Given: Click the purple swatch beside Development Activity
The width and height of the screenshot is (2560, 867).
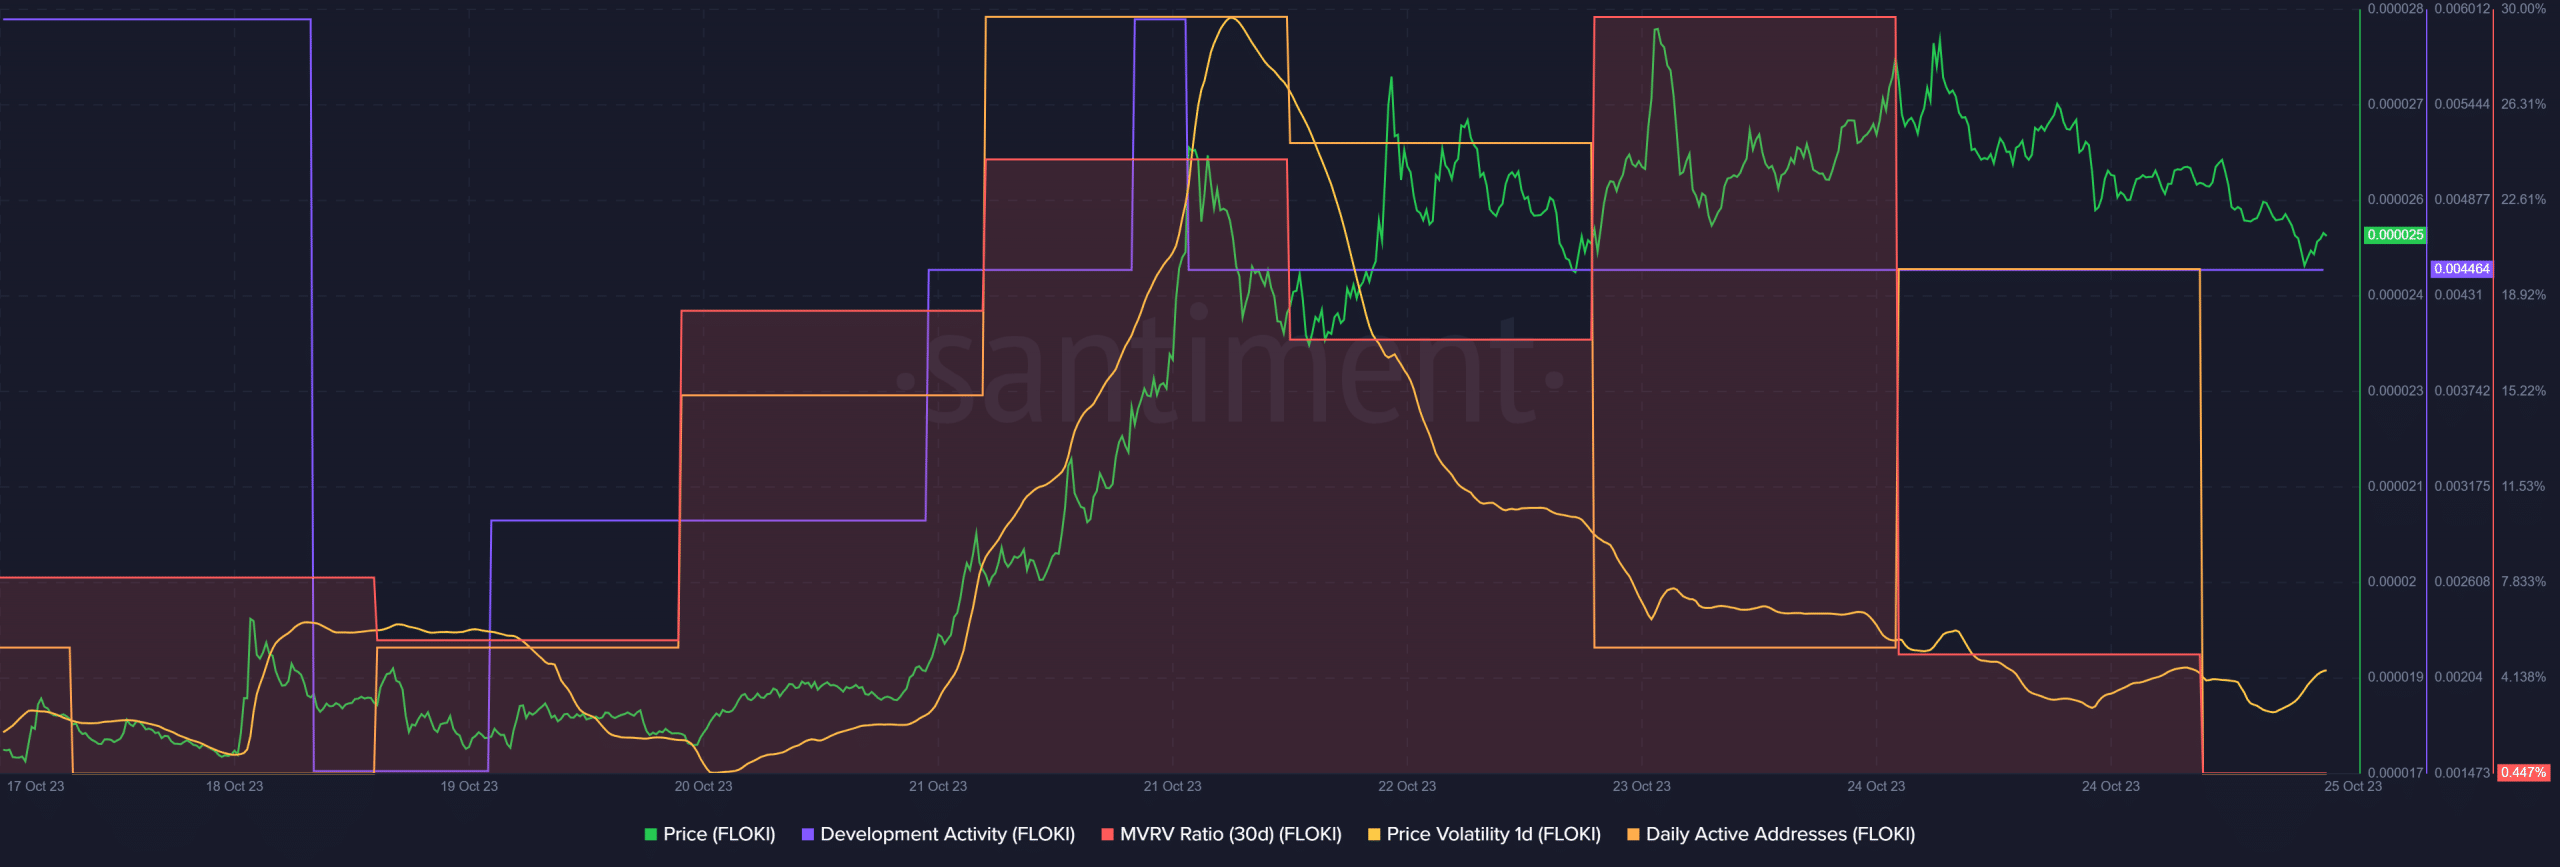Looking at the screenshot, I should (x=808, y=834).
